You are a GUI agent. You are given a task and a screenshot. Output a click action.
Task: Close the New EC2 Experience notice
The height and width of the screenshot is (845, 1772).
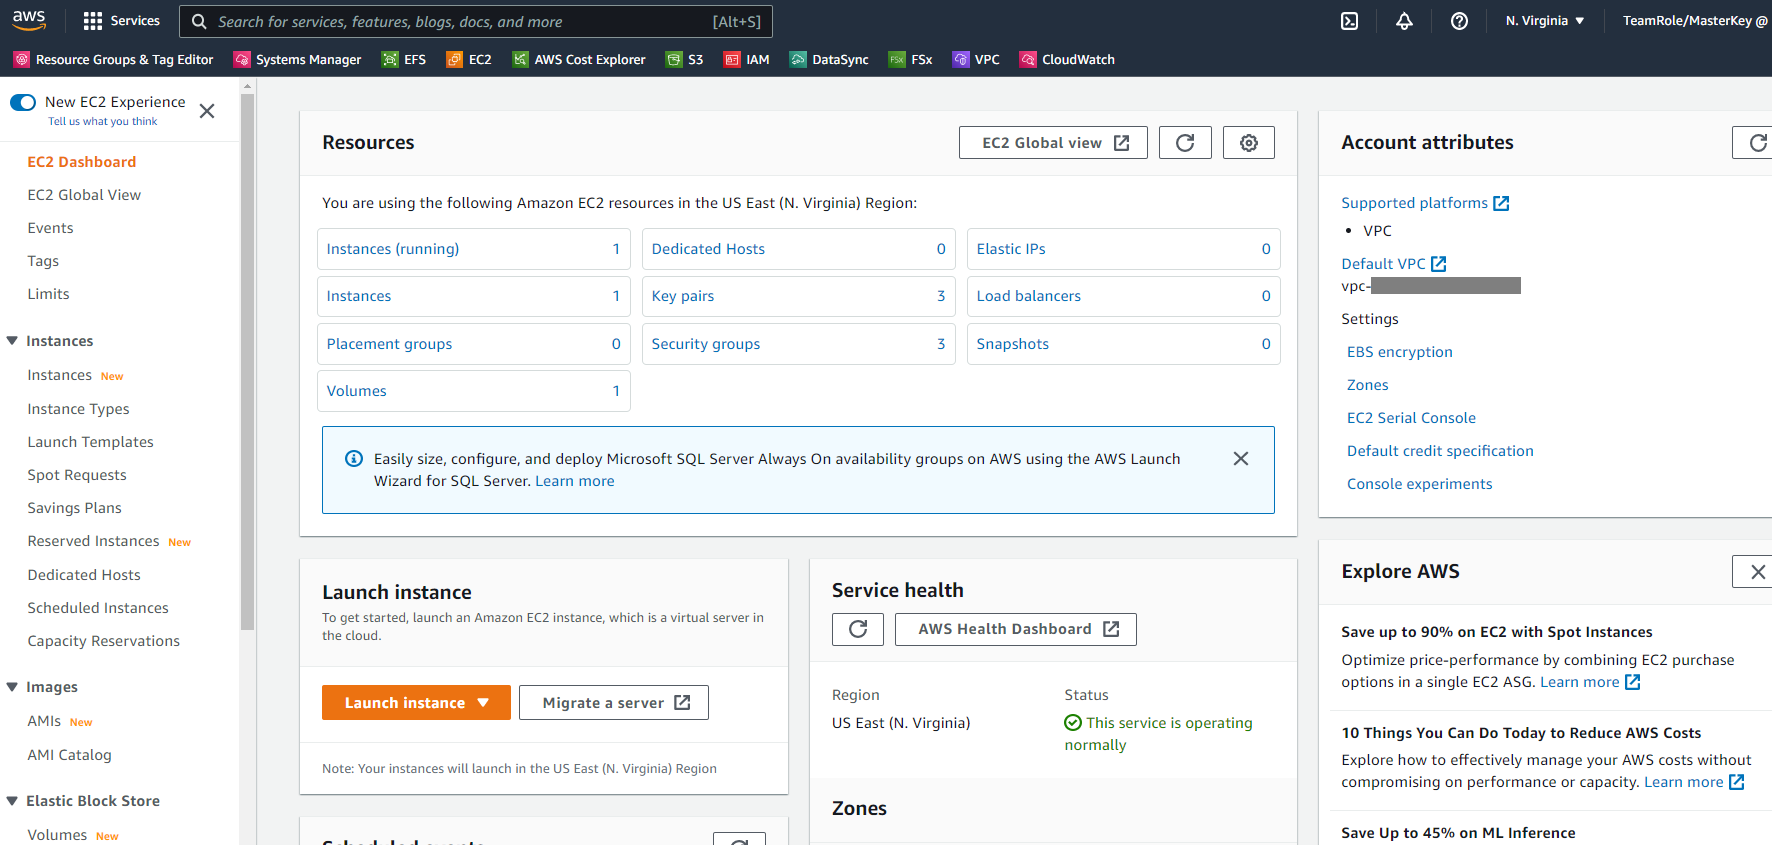click(x=207, y=111)
